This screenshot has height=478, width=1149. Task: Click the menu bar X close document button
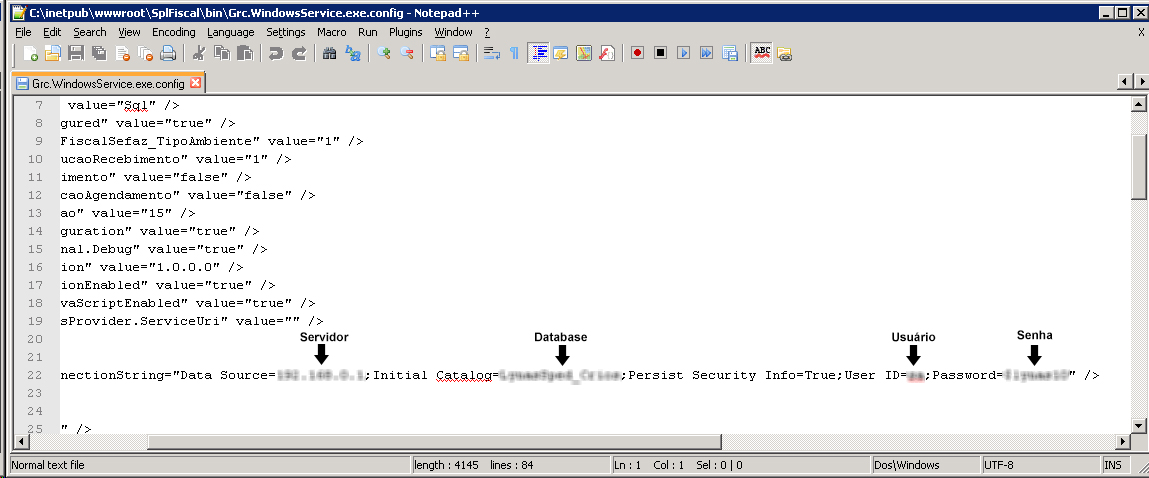point(1141,32)
